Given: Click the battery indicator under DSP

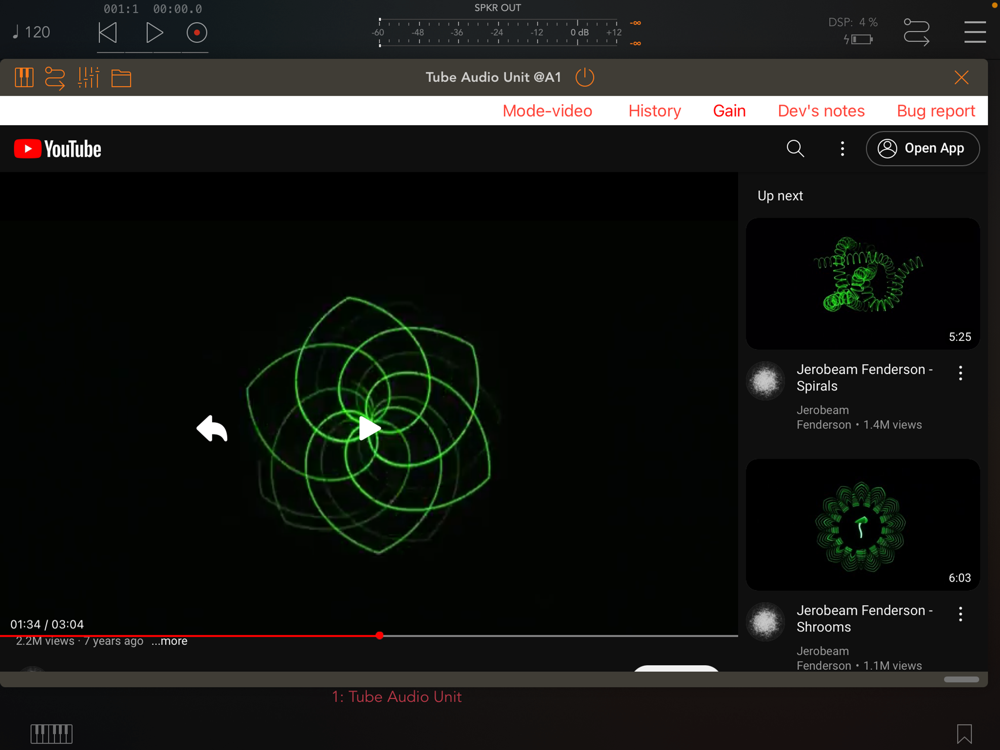Looking at the screenshot, I should [858, 40].
